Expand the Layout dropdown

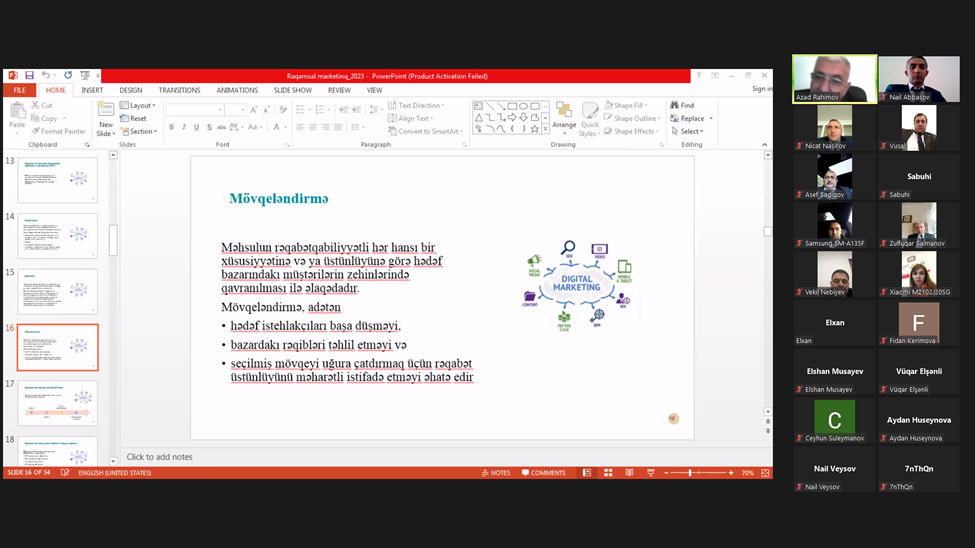(138, 105)
